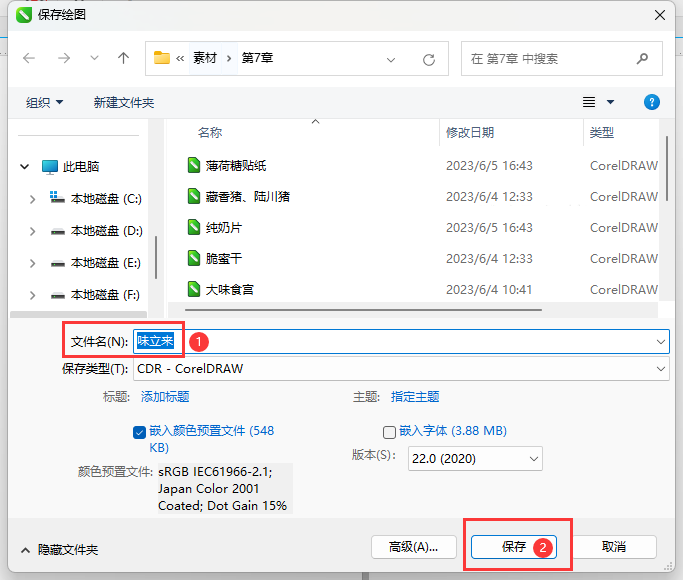Go up one folder level
Image resolution: width=683 pixels, height=580 pixels.
point(123,58)
